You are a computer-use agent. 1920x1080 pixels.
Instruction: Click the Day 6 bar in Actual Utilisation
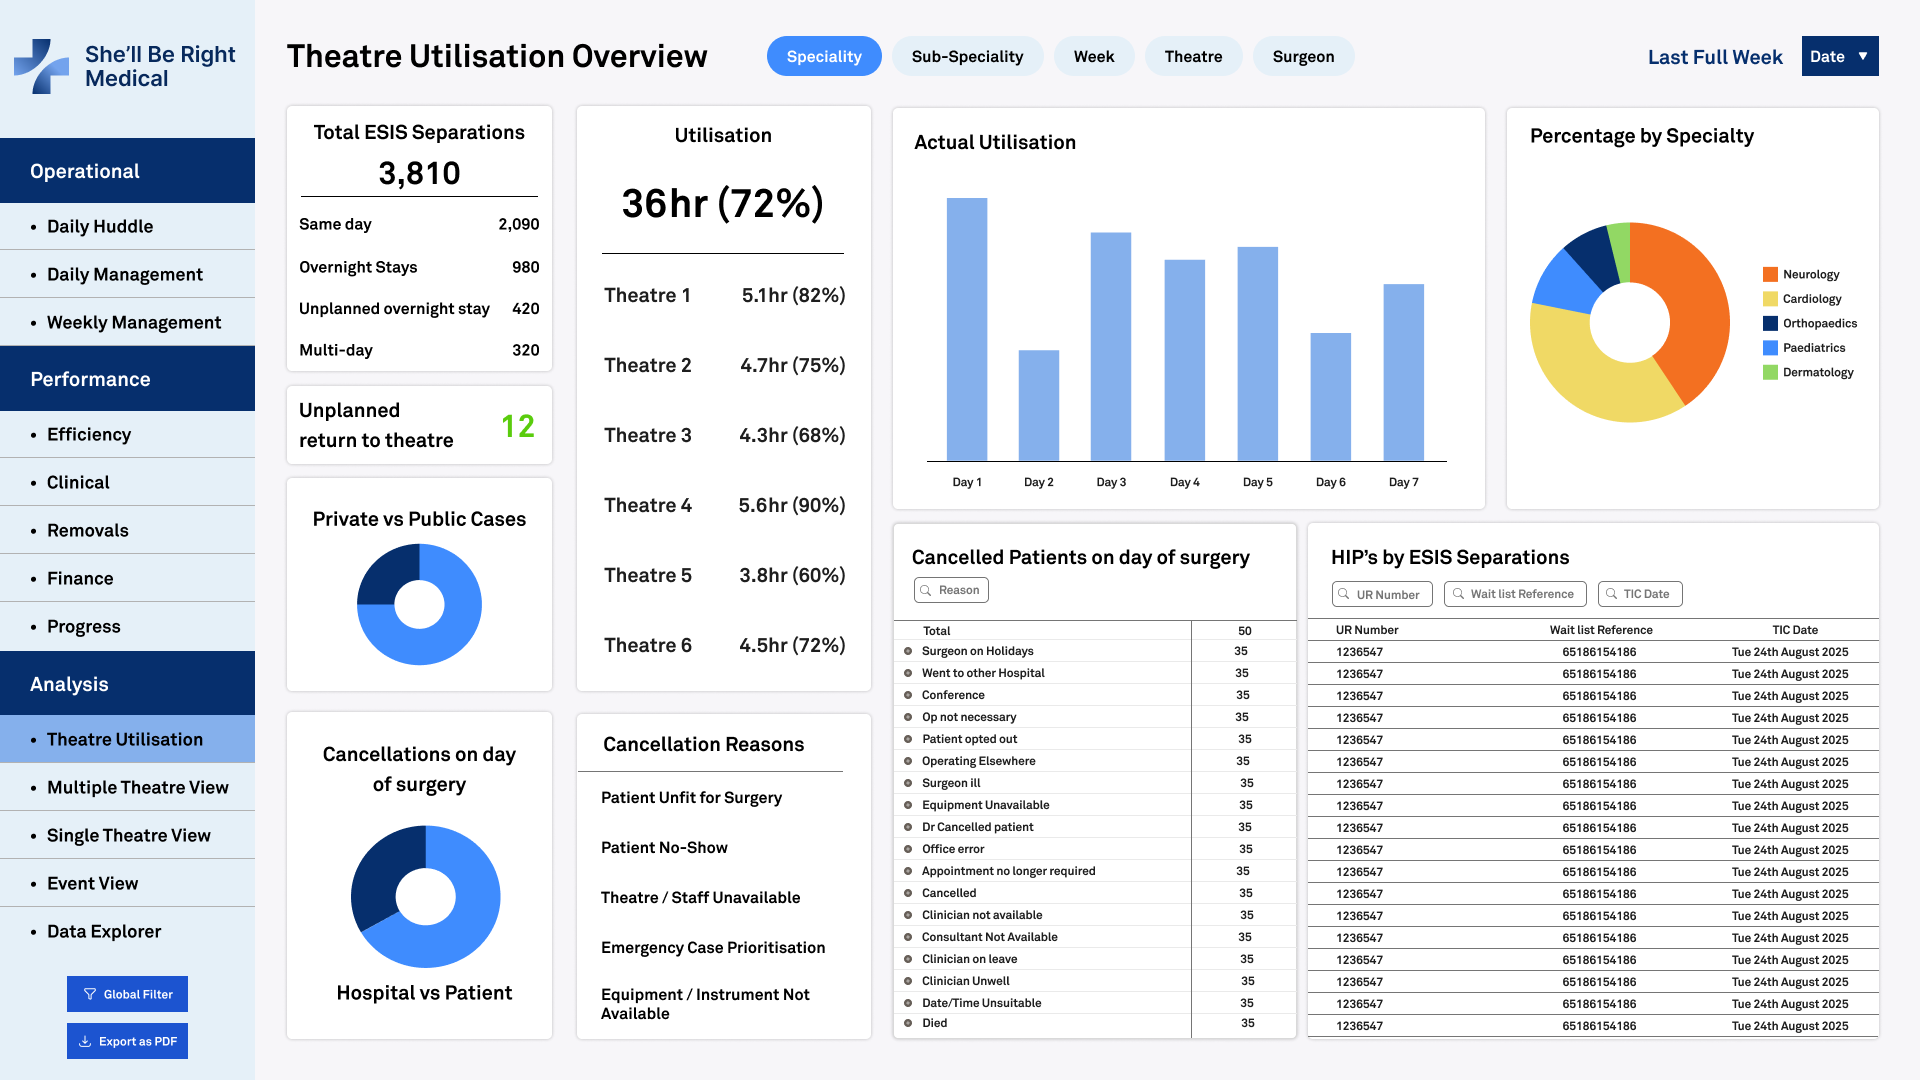coord(1330,397)
